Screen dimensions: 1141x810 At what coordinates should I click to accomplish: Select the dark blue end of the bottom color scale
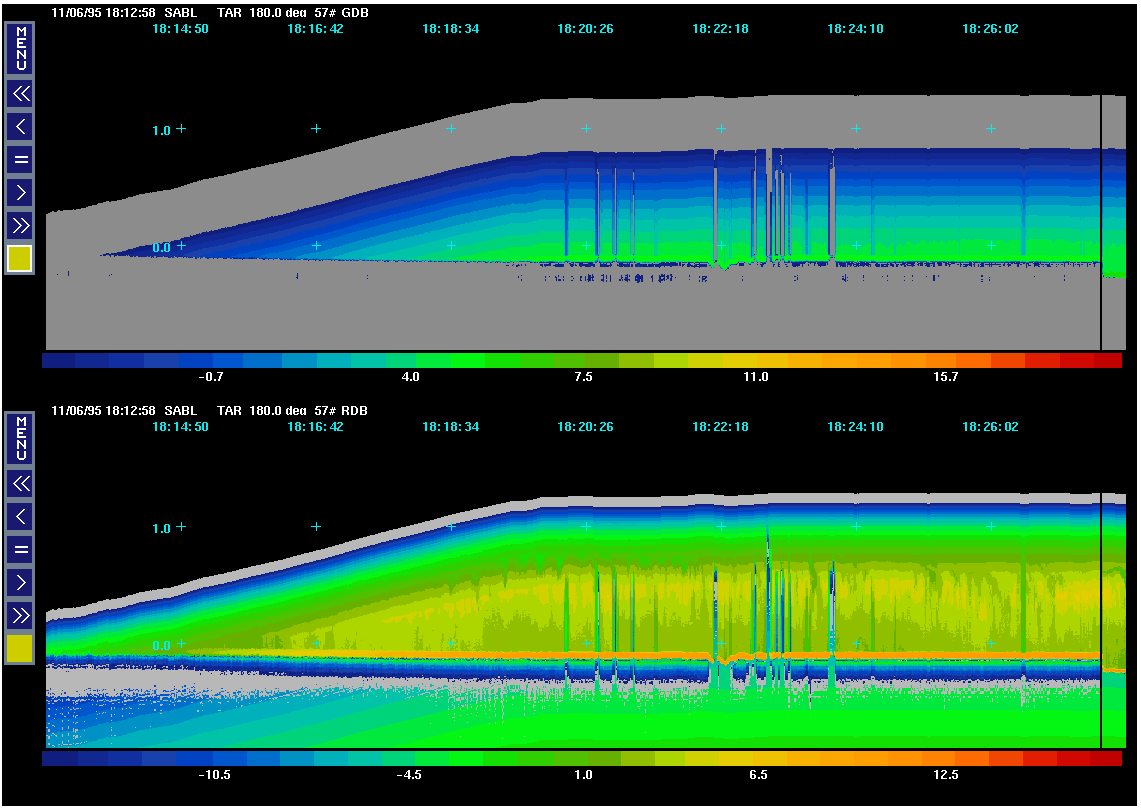pos(58,759)
